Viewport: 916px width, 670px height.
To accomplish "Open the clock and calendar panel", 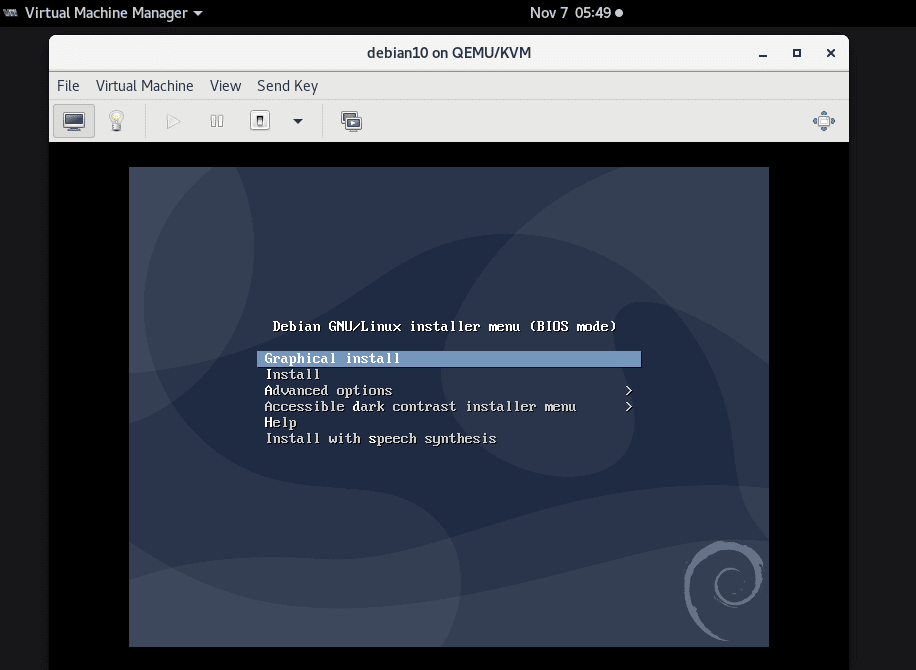I will coord(576,13).
